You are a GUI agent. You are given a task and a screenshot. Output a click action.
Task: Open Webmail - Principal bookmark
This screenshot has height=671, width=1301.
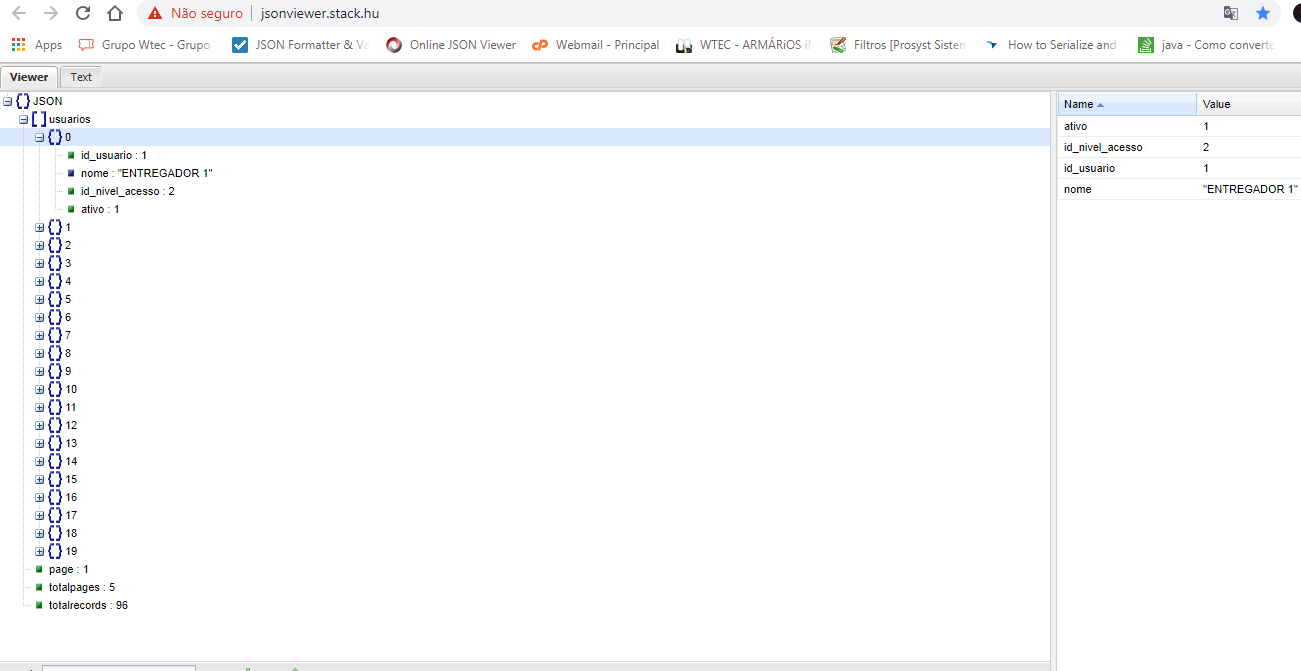point(596,45)
